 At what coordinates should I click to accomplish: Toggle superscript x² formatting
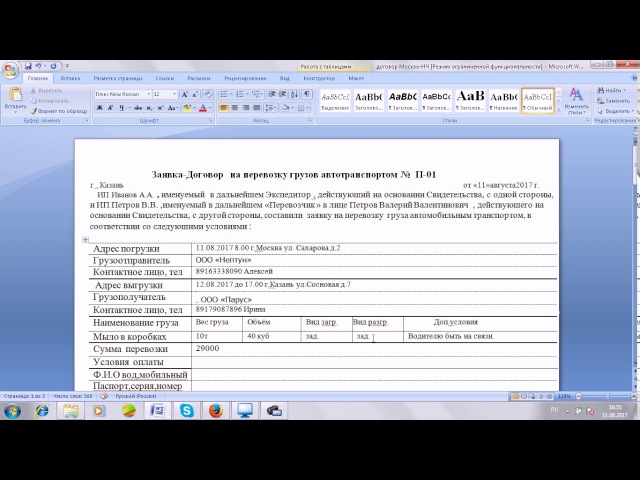(x=160, y=108)
